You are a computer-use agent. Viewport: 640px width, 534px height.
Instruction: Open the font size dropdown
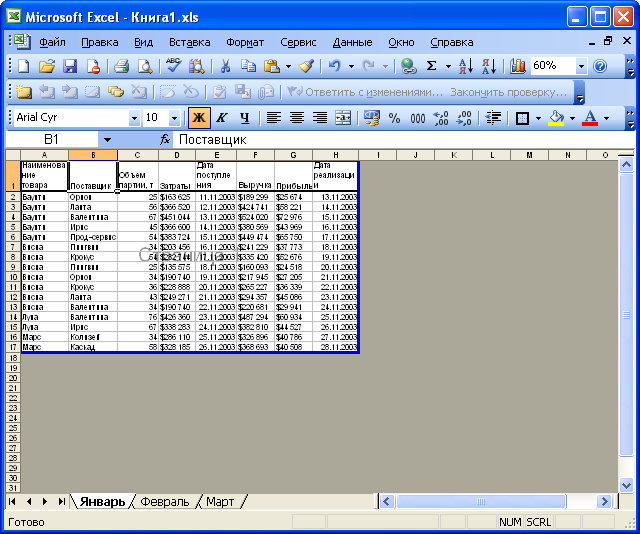[174, 118]
